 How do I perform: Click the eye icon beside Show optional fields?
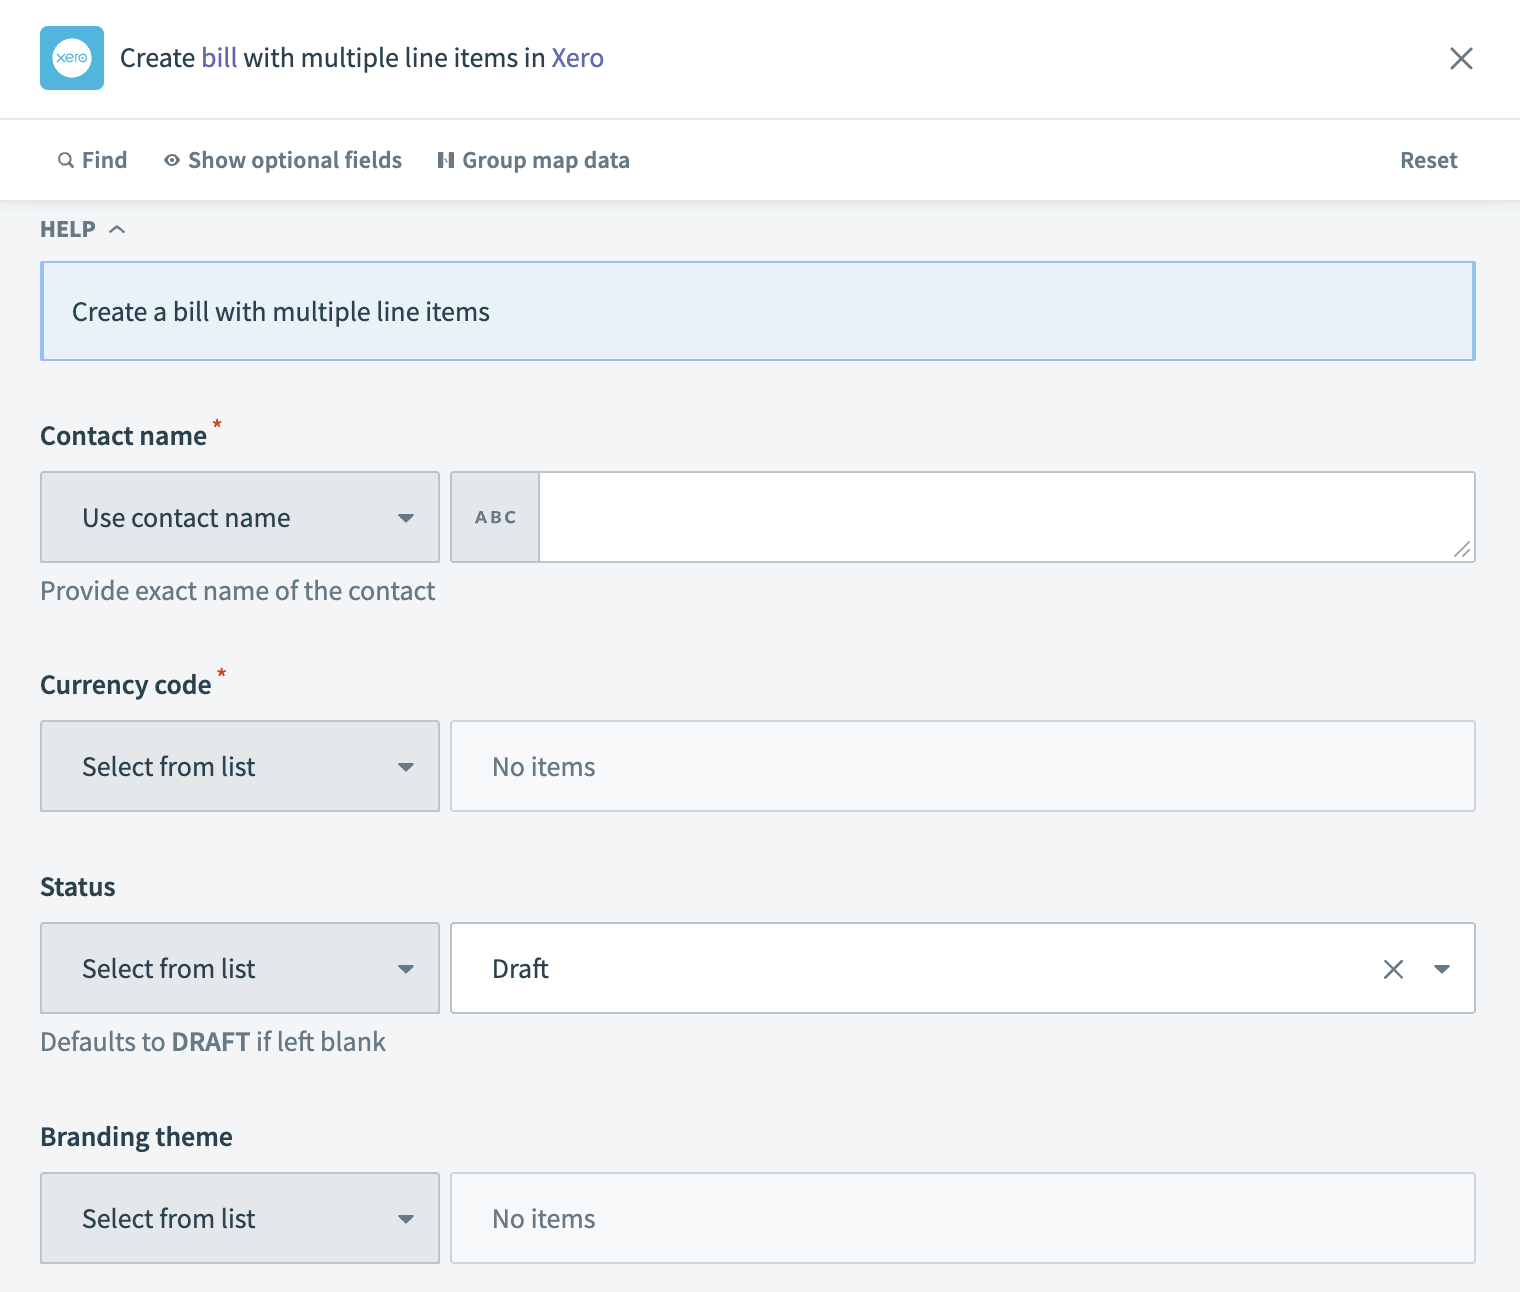tap(171, 159)
